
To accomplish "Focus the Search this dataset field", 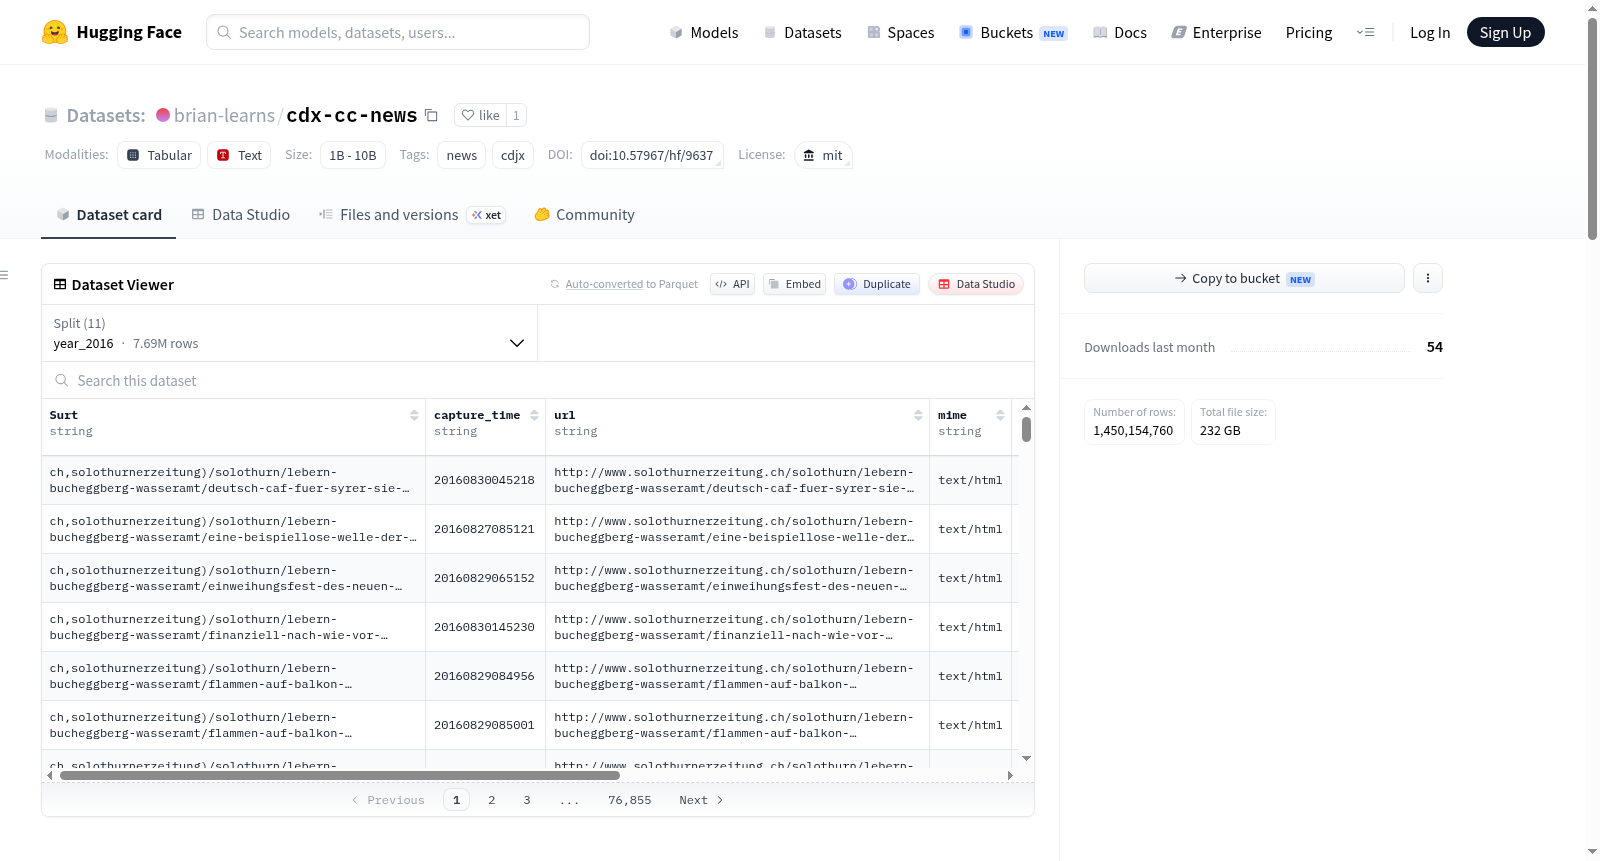I will (x=538, y=380).
